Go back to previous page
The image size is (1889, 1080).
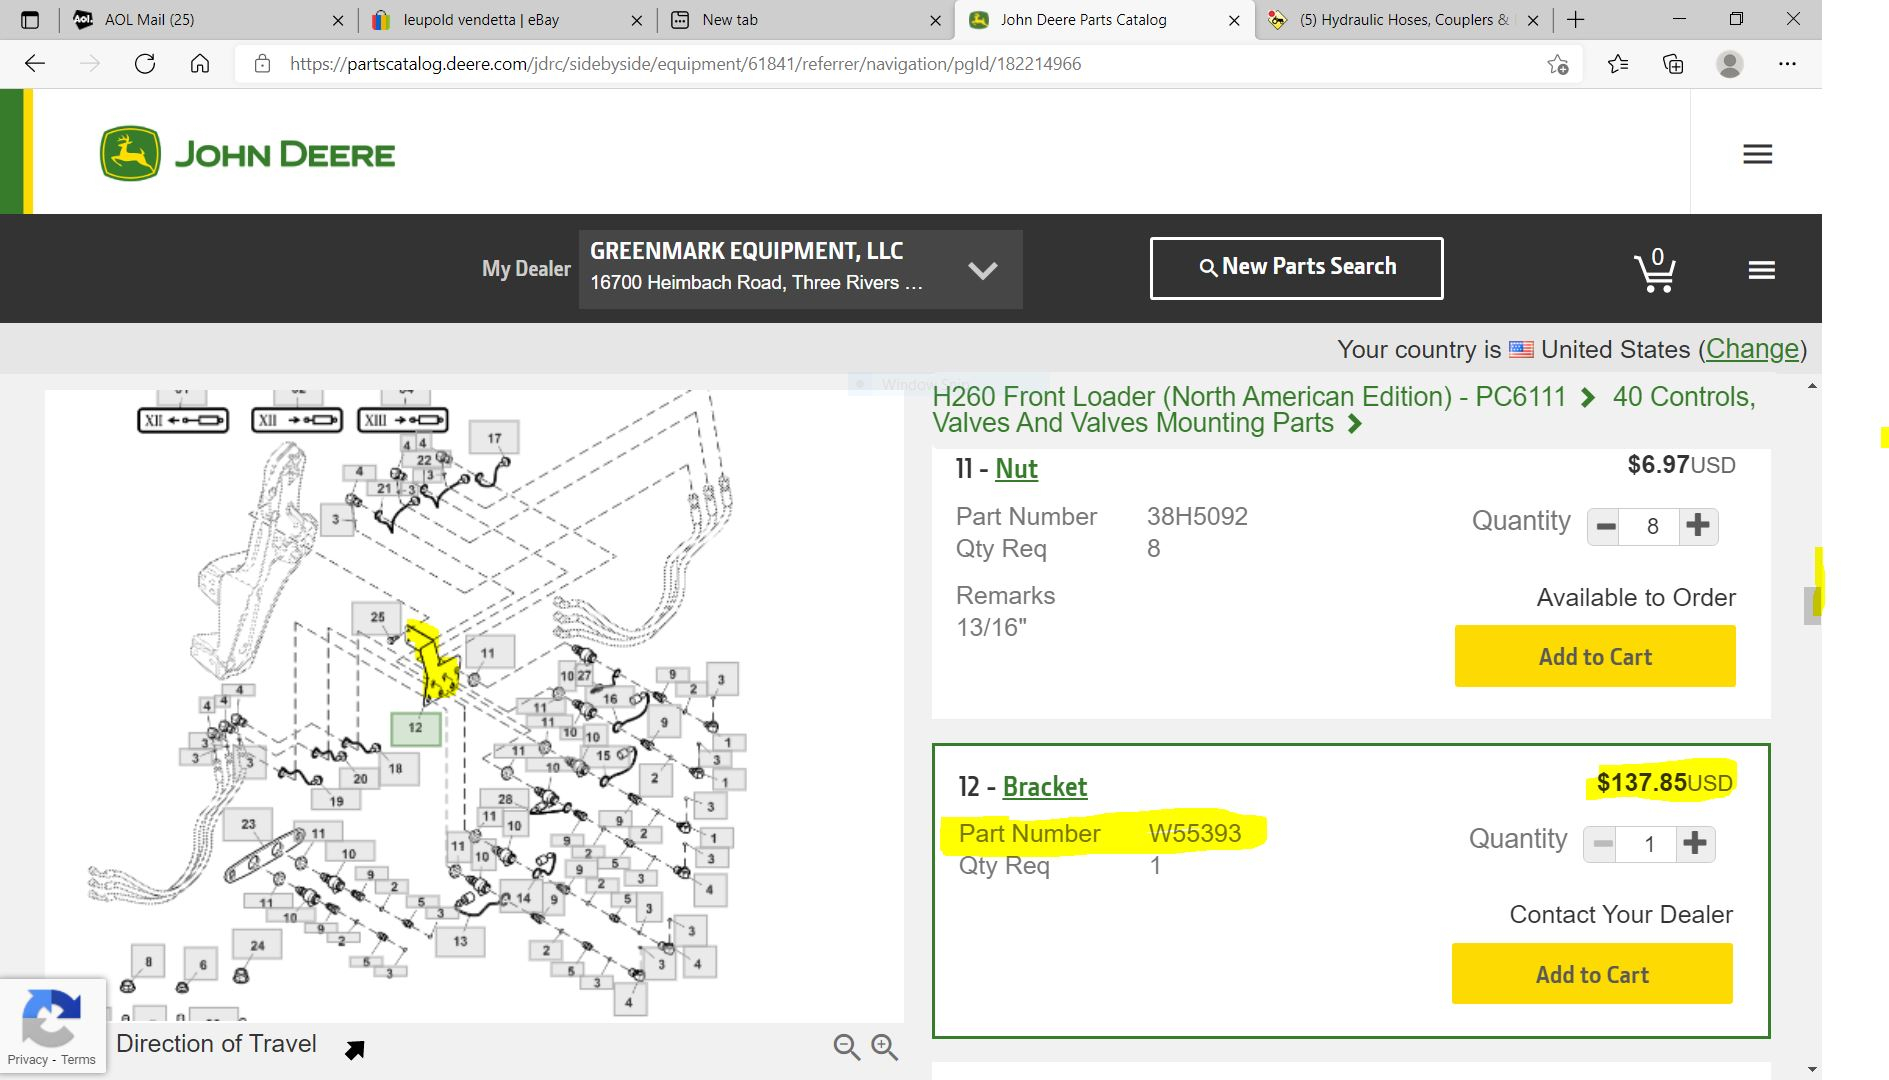pyautogui.click(x=35, y=64)
